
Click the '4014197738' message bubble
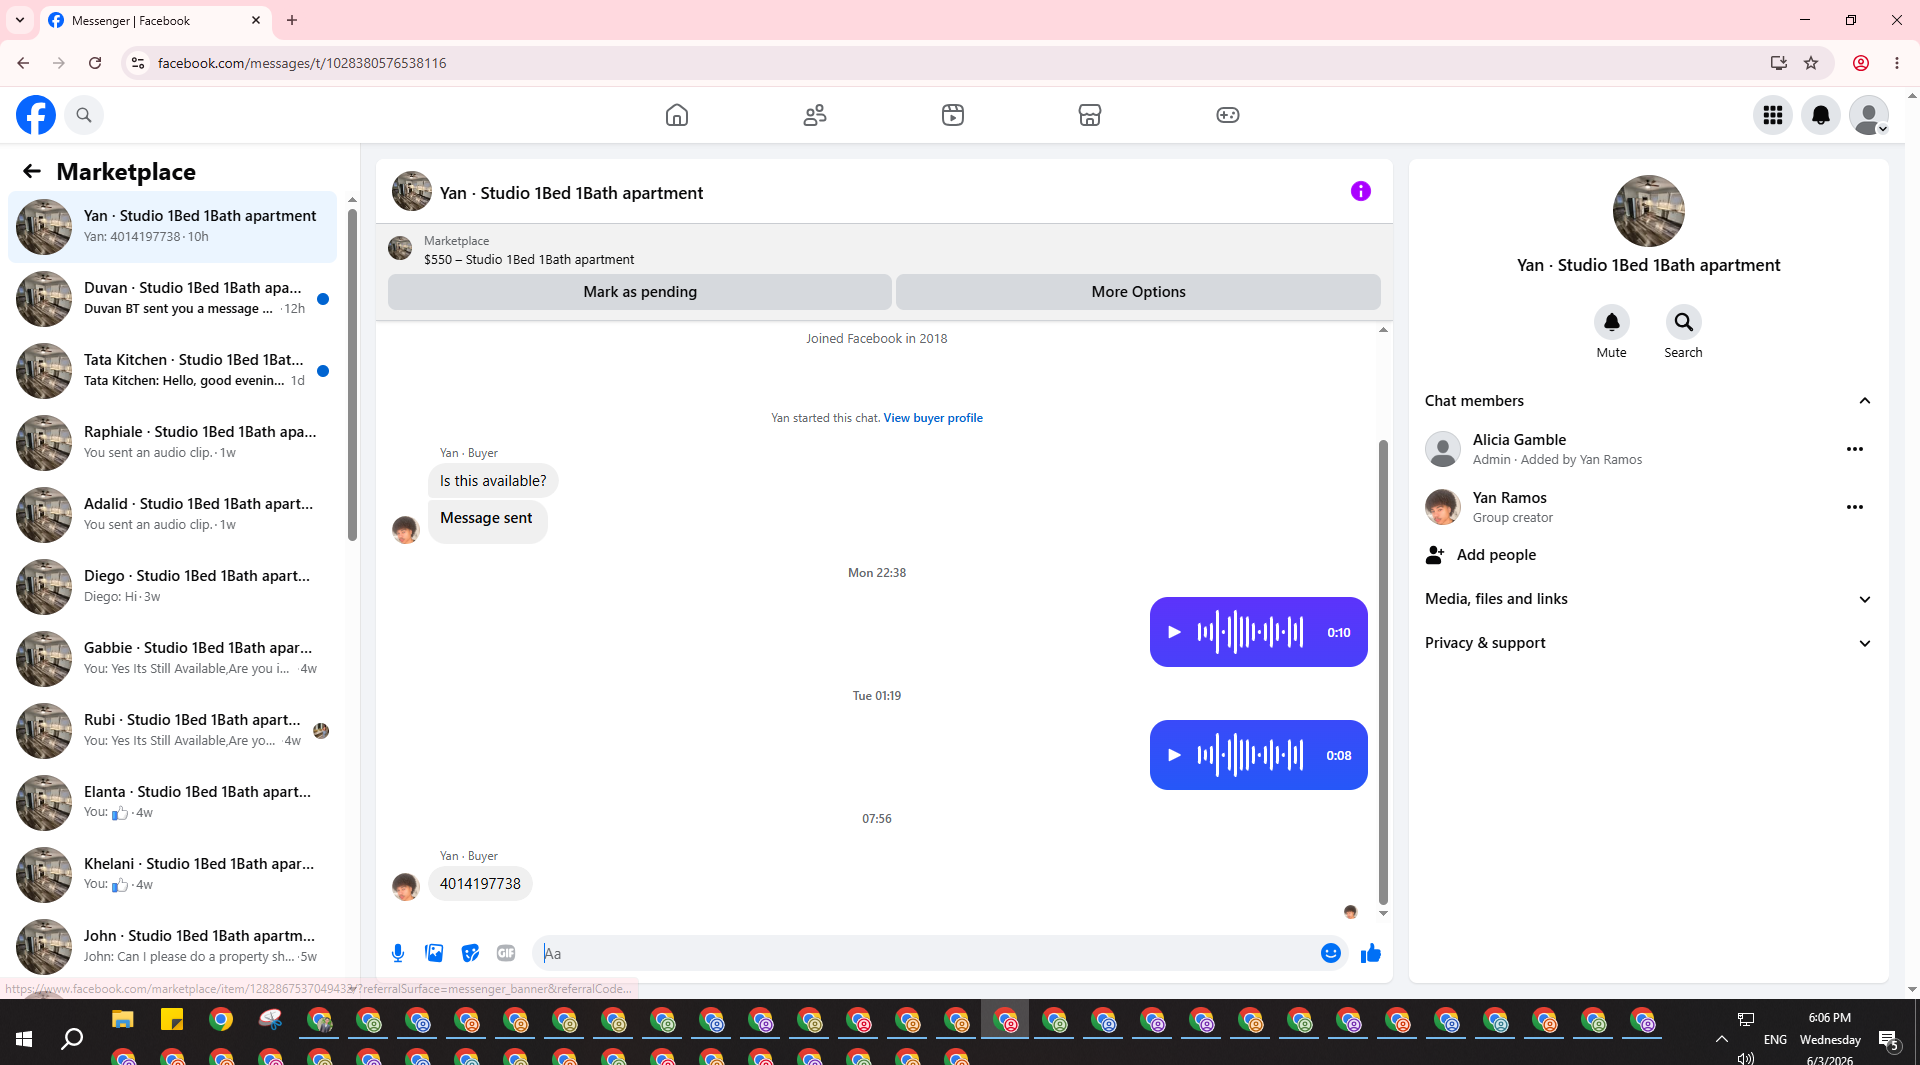[x=480, y=884]
